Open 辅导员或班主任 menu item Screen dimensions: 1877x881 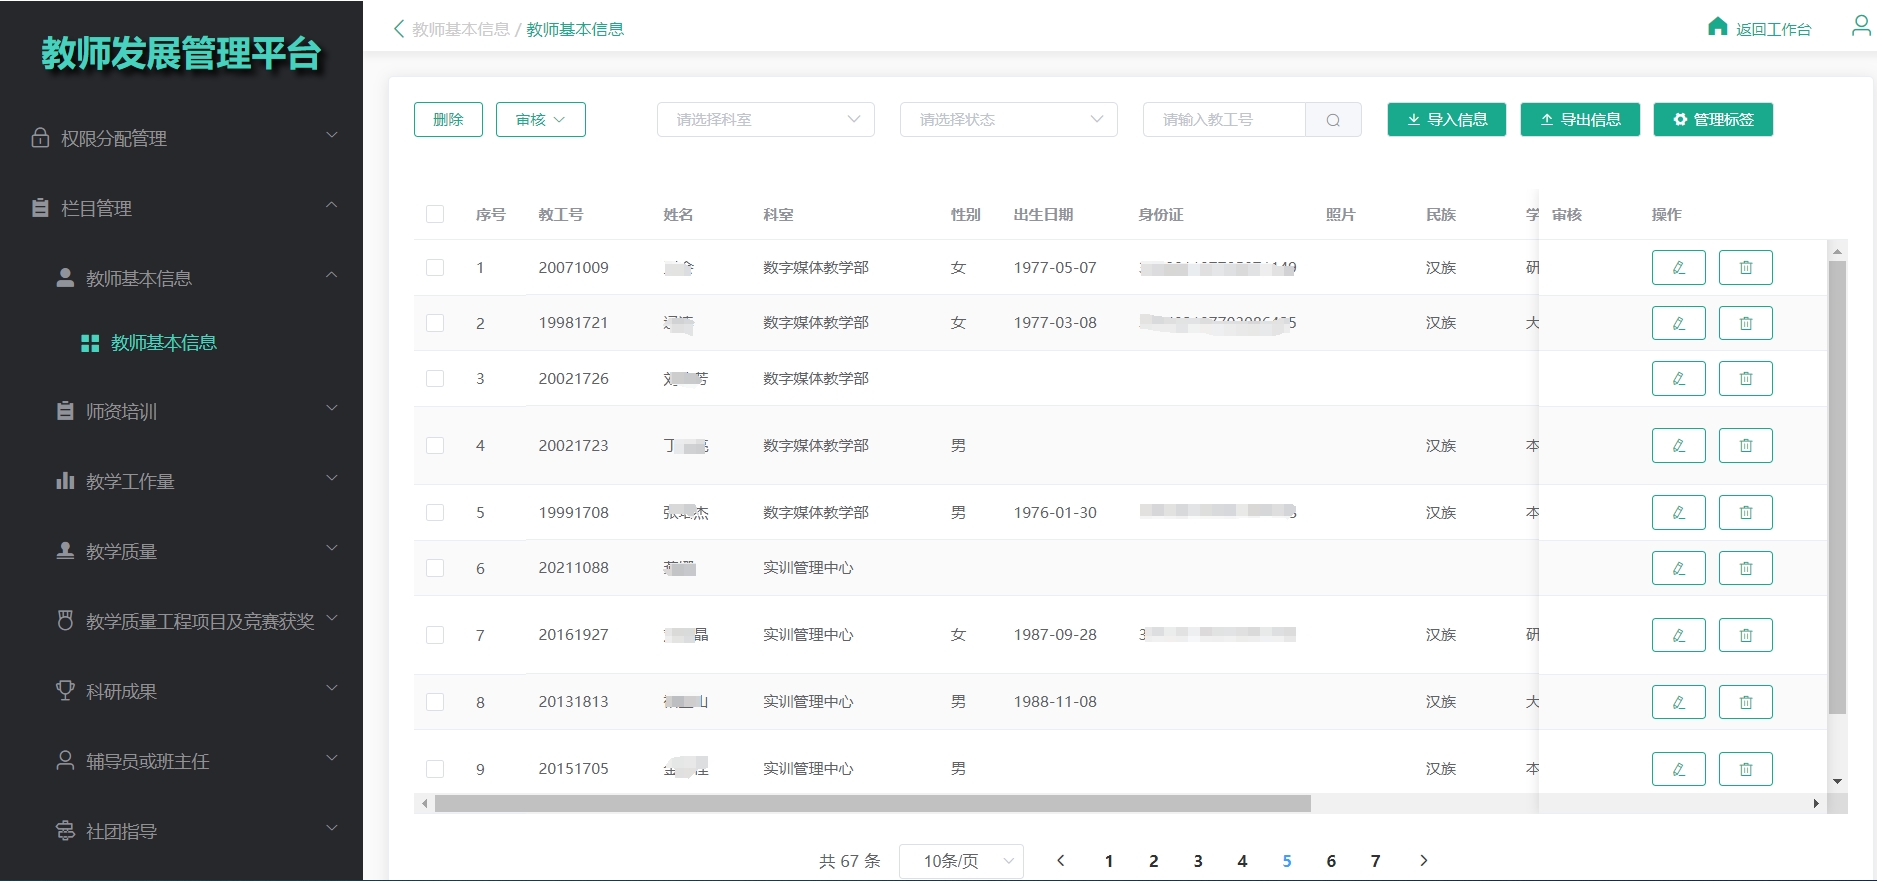182,761
